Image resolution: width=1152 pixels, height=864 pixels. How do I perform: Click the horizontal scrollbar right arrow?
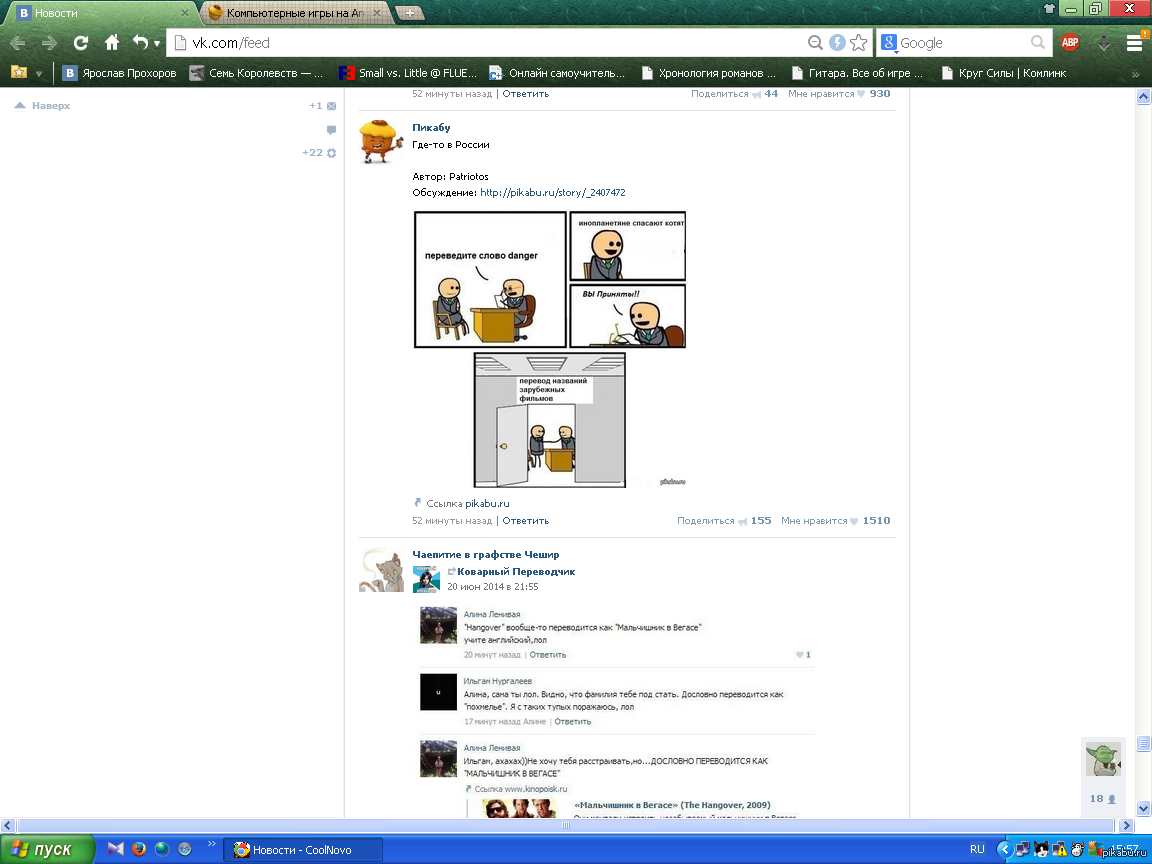(1126, 826)
